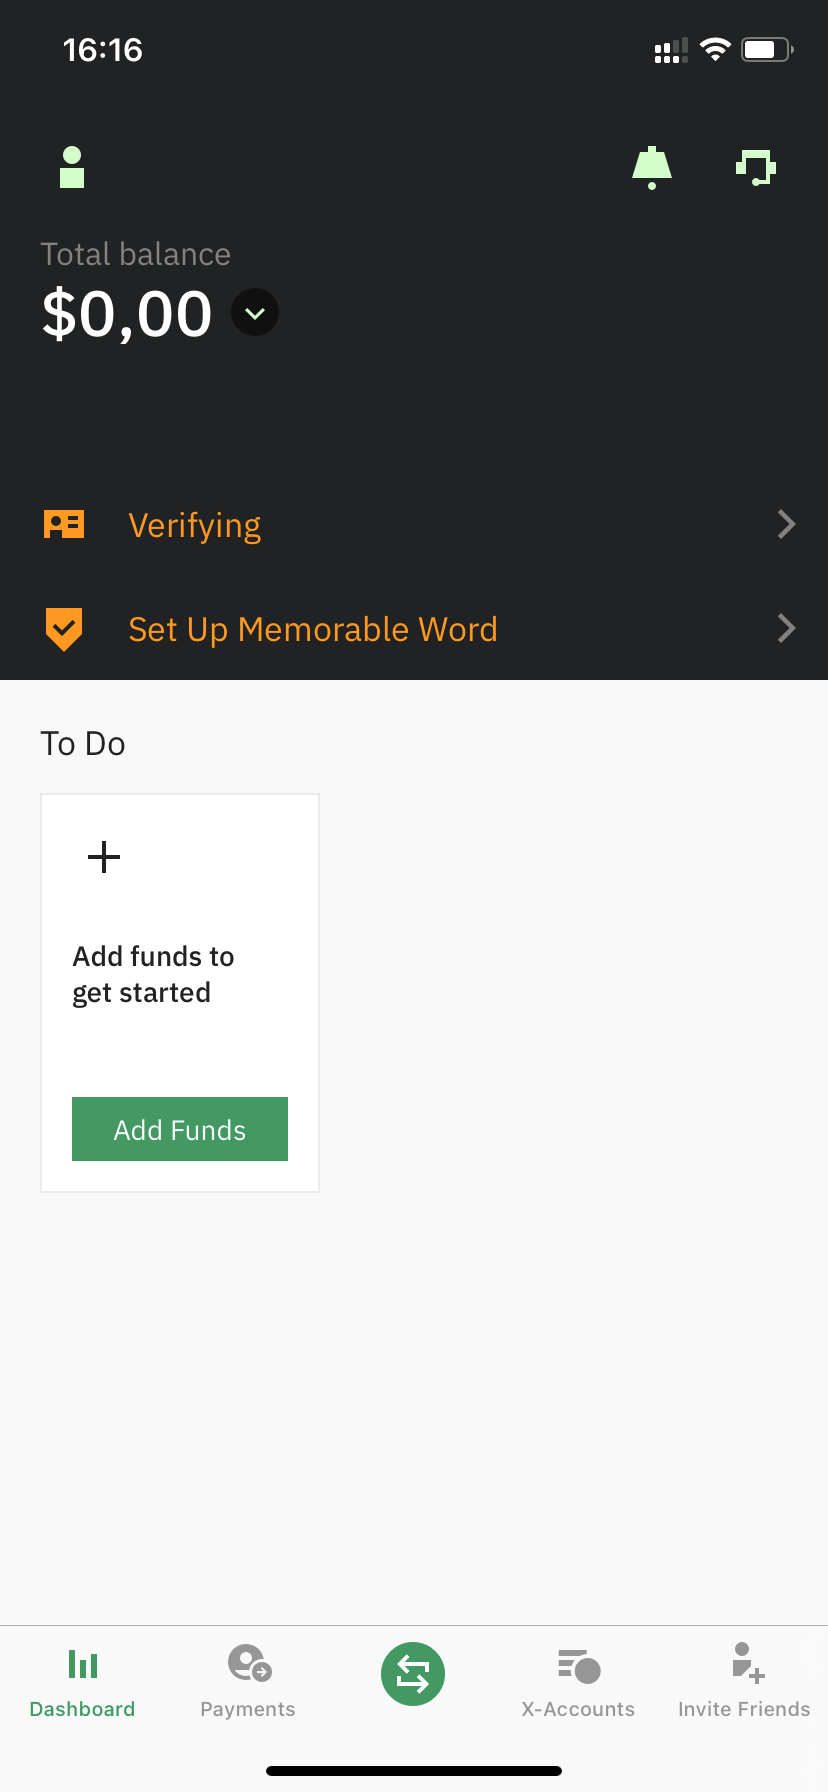Tap the green exchange arrows button
The image size is (828, 1792).
[413, 1674]
